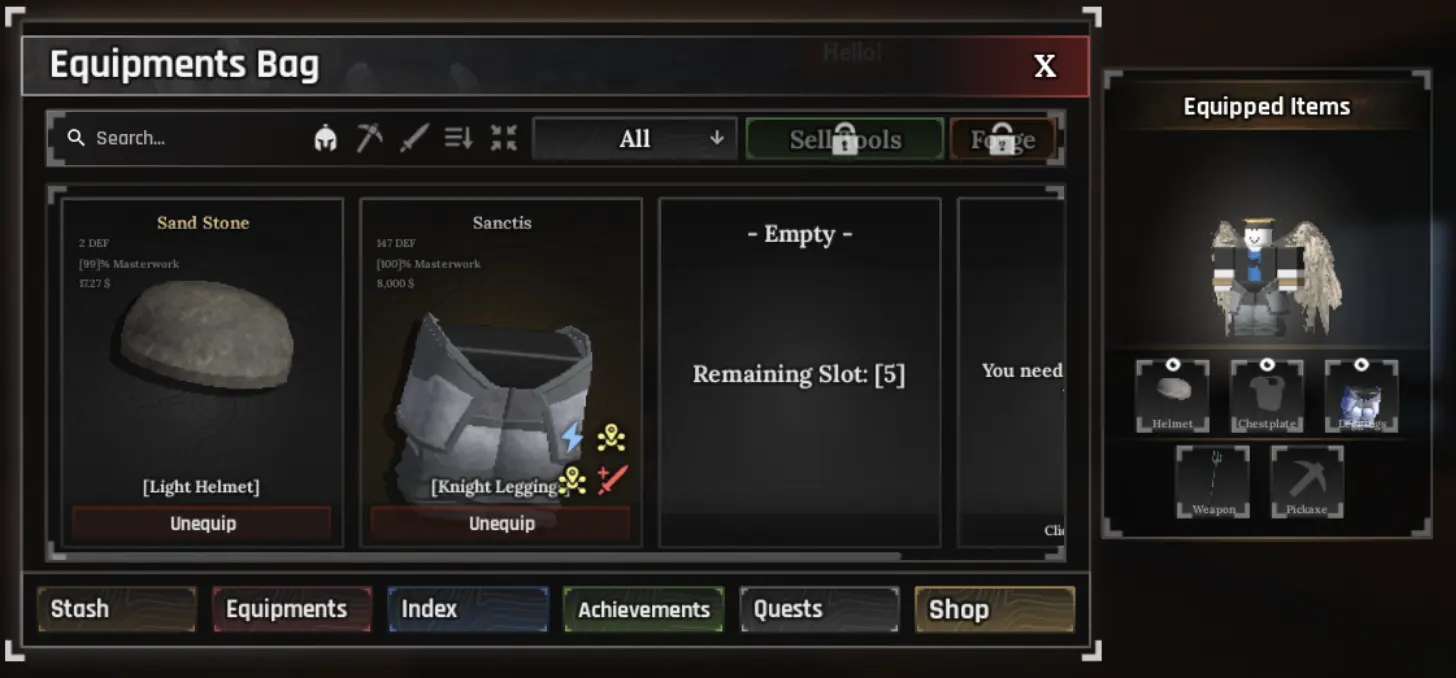Viewport: 1456px width, 678px height.
Task: Filter items by helmet icon
Action: click(325, 138)
